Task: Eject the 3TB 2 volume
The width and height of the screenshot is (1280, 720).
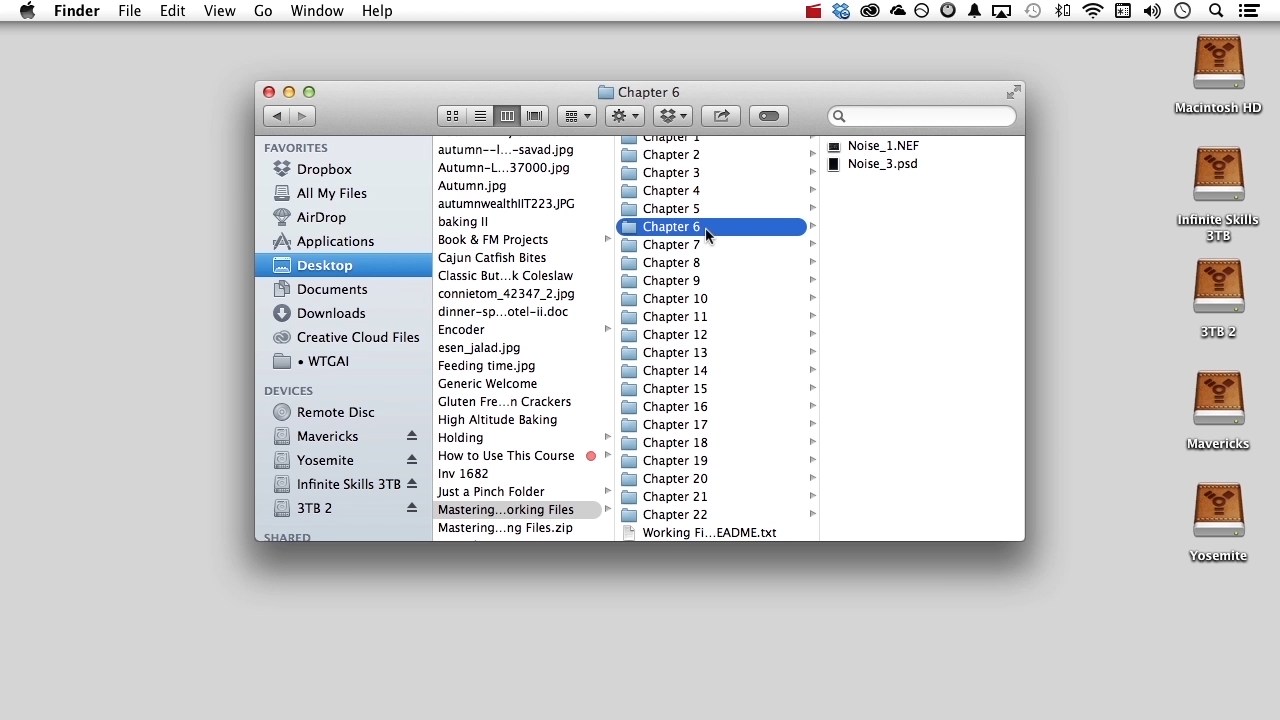Action: tap(411, 508)
